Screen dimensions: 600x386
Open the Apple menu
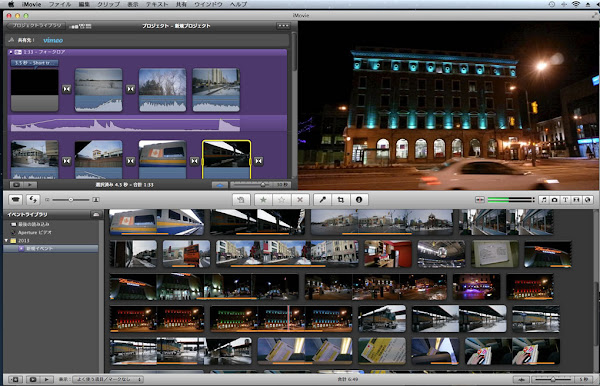pos(11,4)
